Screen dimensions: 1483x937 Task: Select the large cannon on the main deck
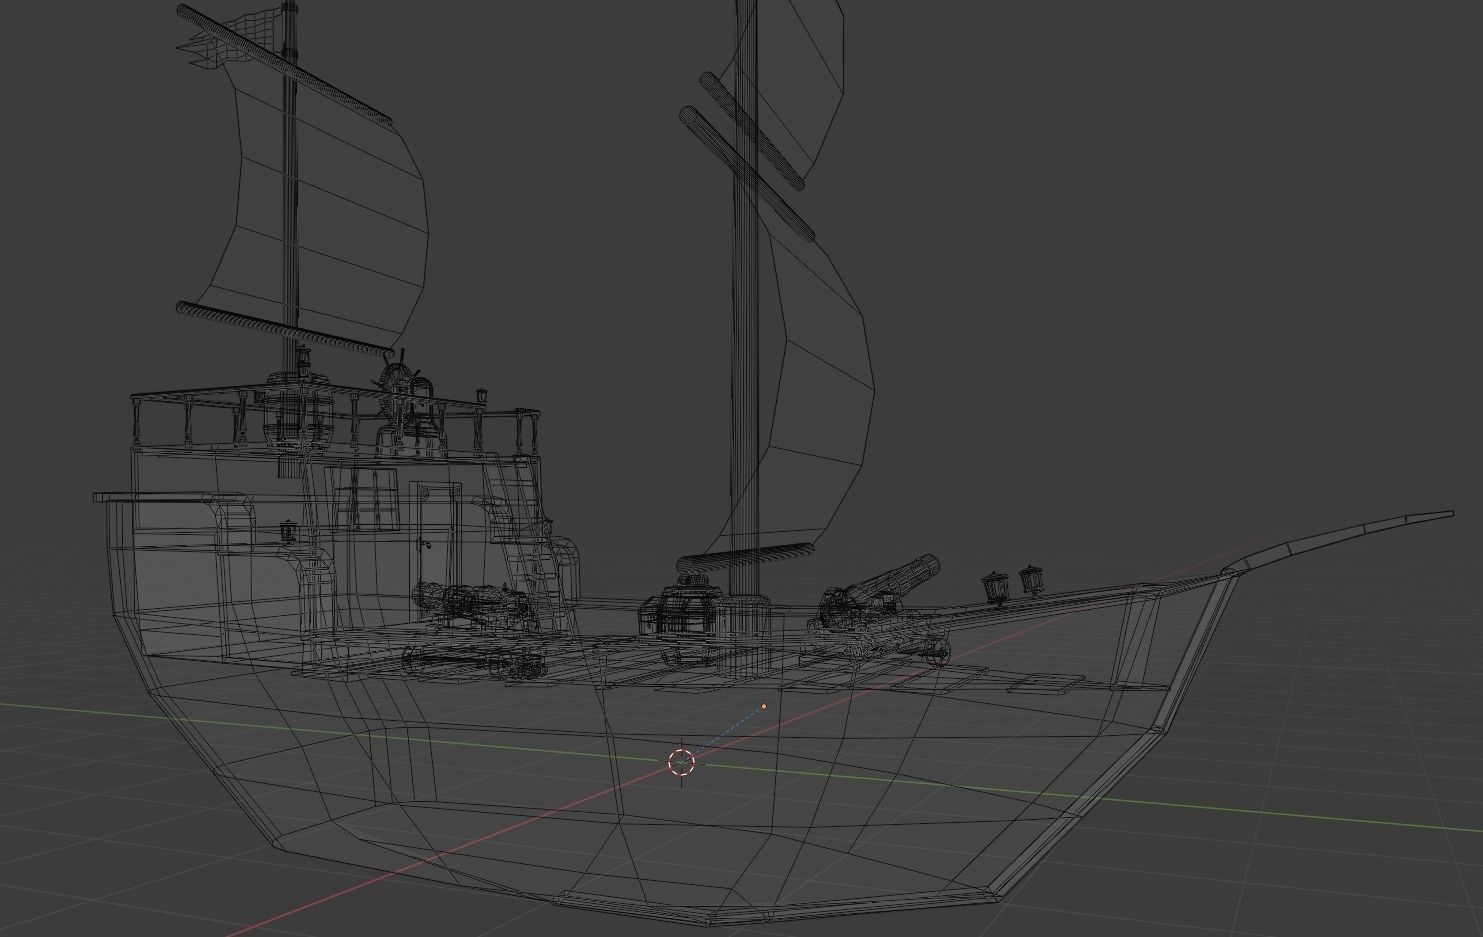click(882, 611)
